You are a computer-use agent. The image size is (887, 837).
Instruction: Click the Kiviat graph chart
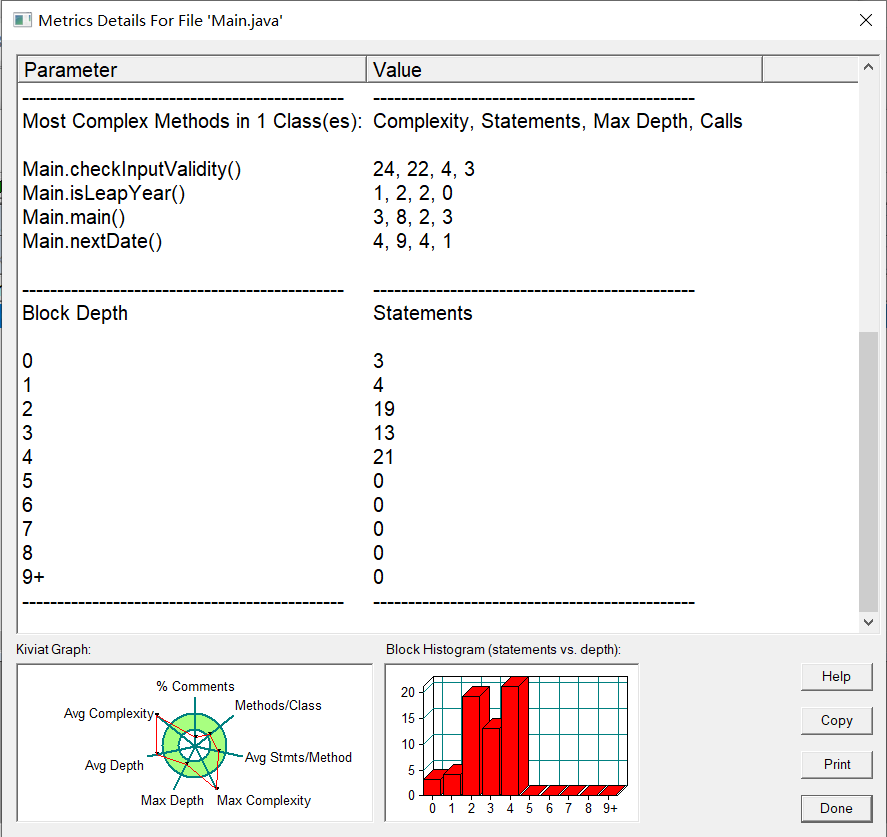195,743
